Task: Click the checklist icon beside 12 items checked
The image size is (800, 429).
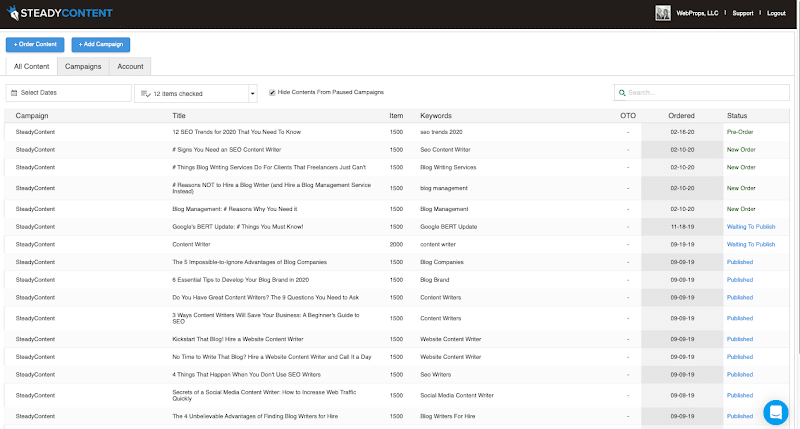Action: point(145,93)
